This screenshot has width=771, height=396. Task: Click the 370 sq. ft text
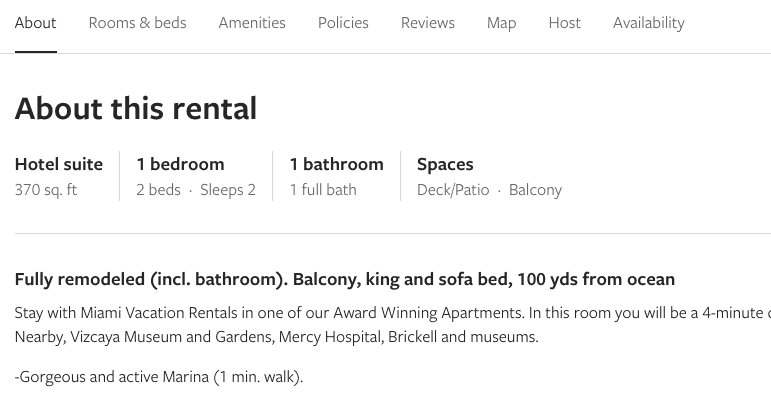(46, 190)
